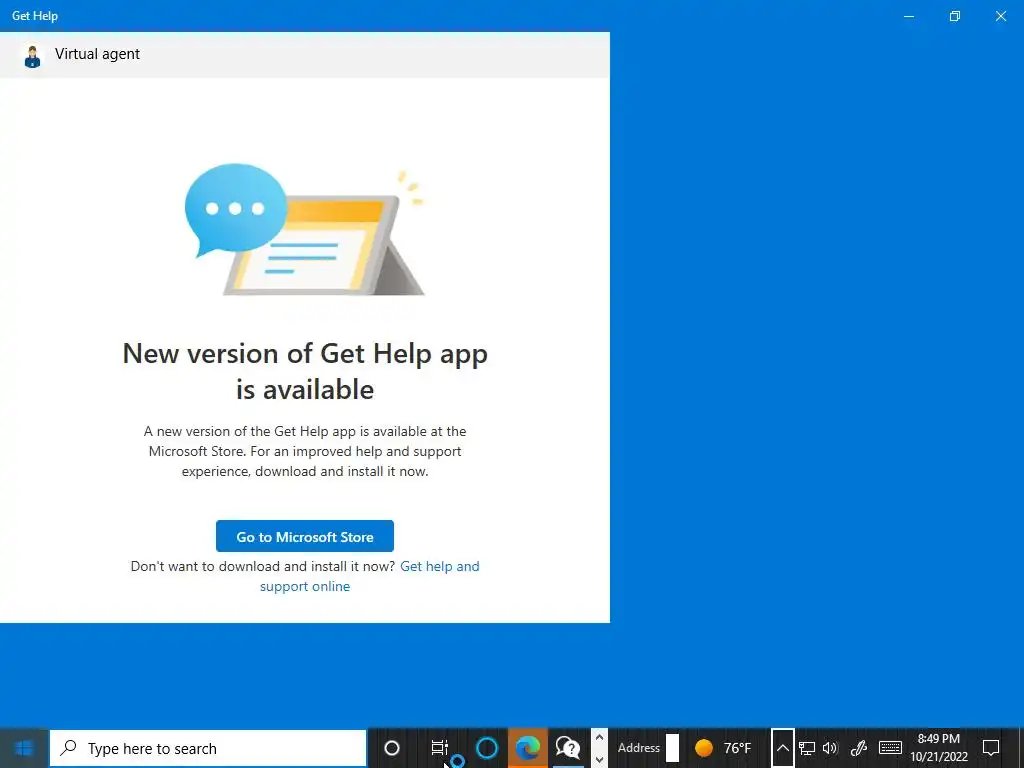Screen dimensions: 1024x768
Task: Click the circle search icon in taskbar
Action: 392,748
